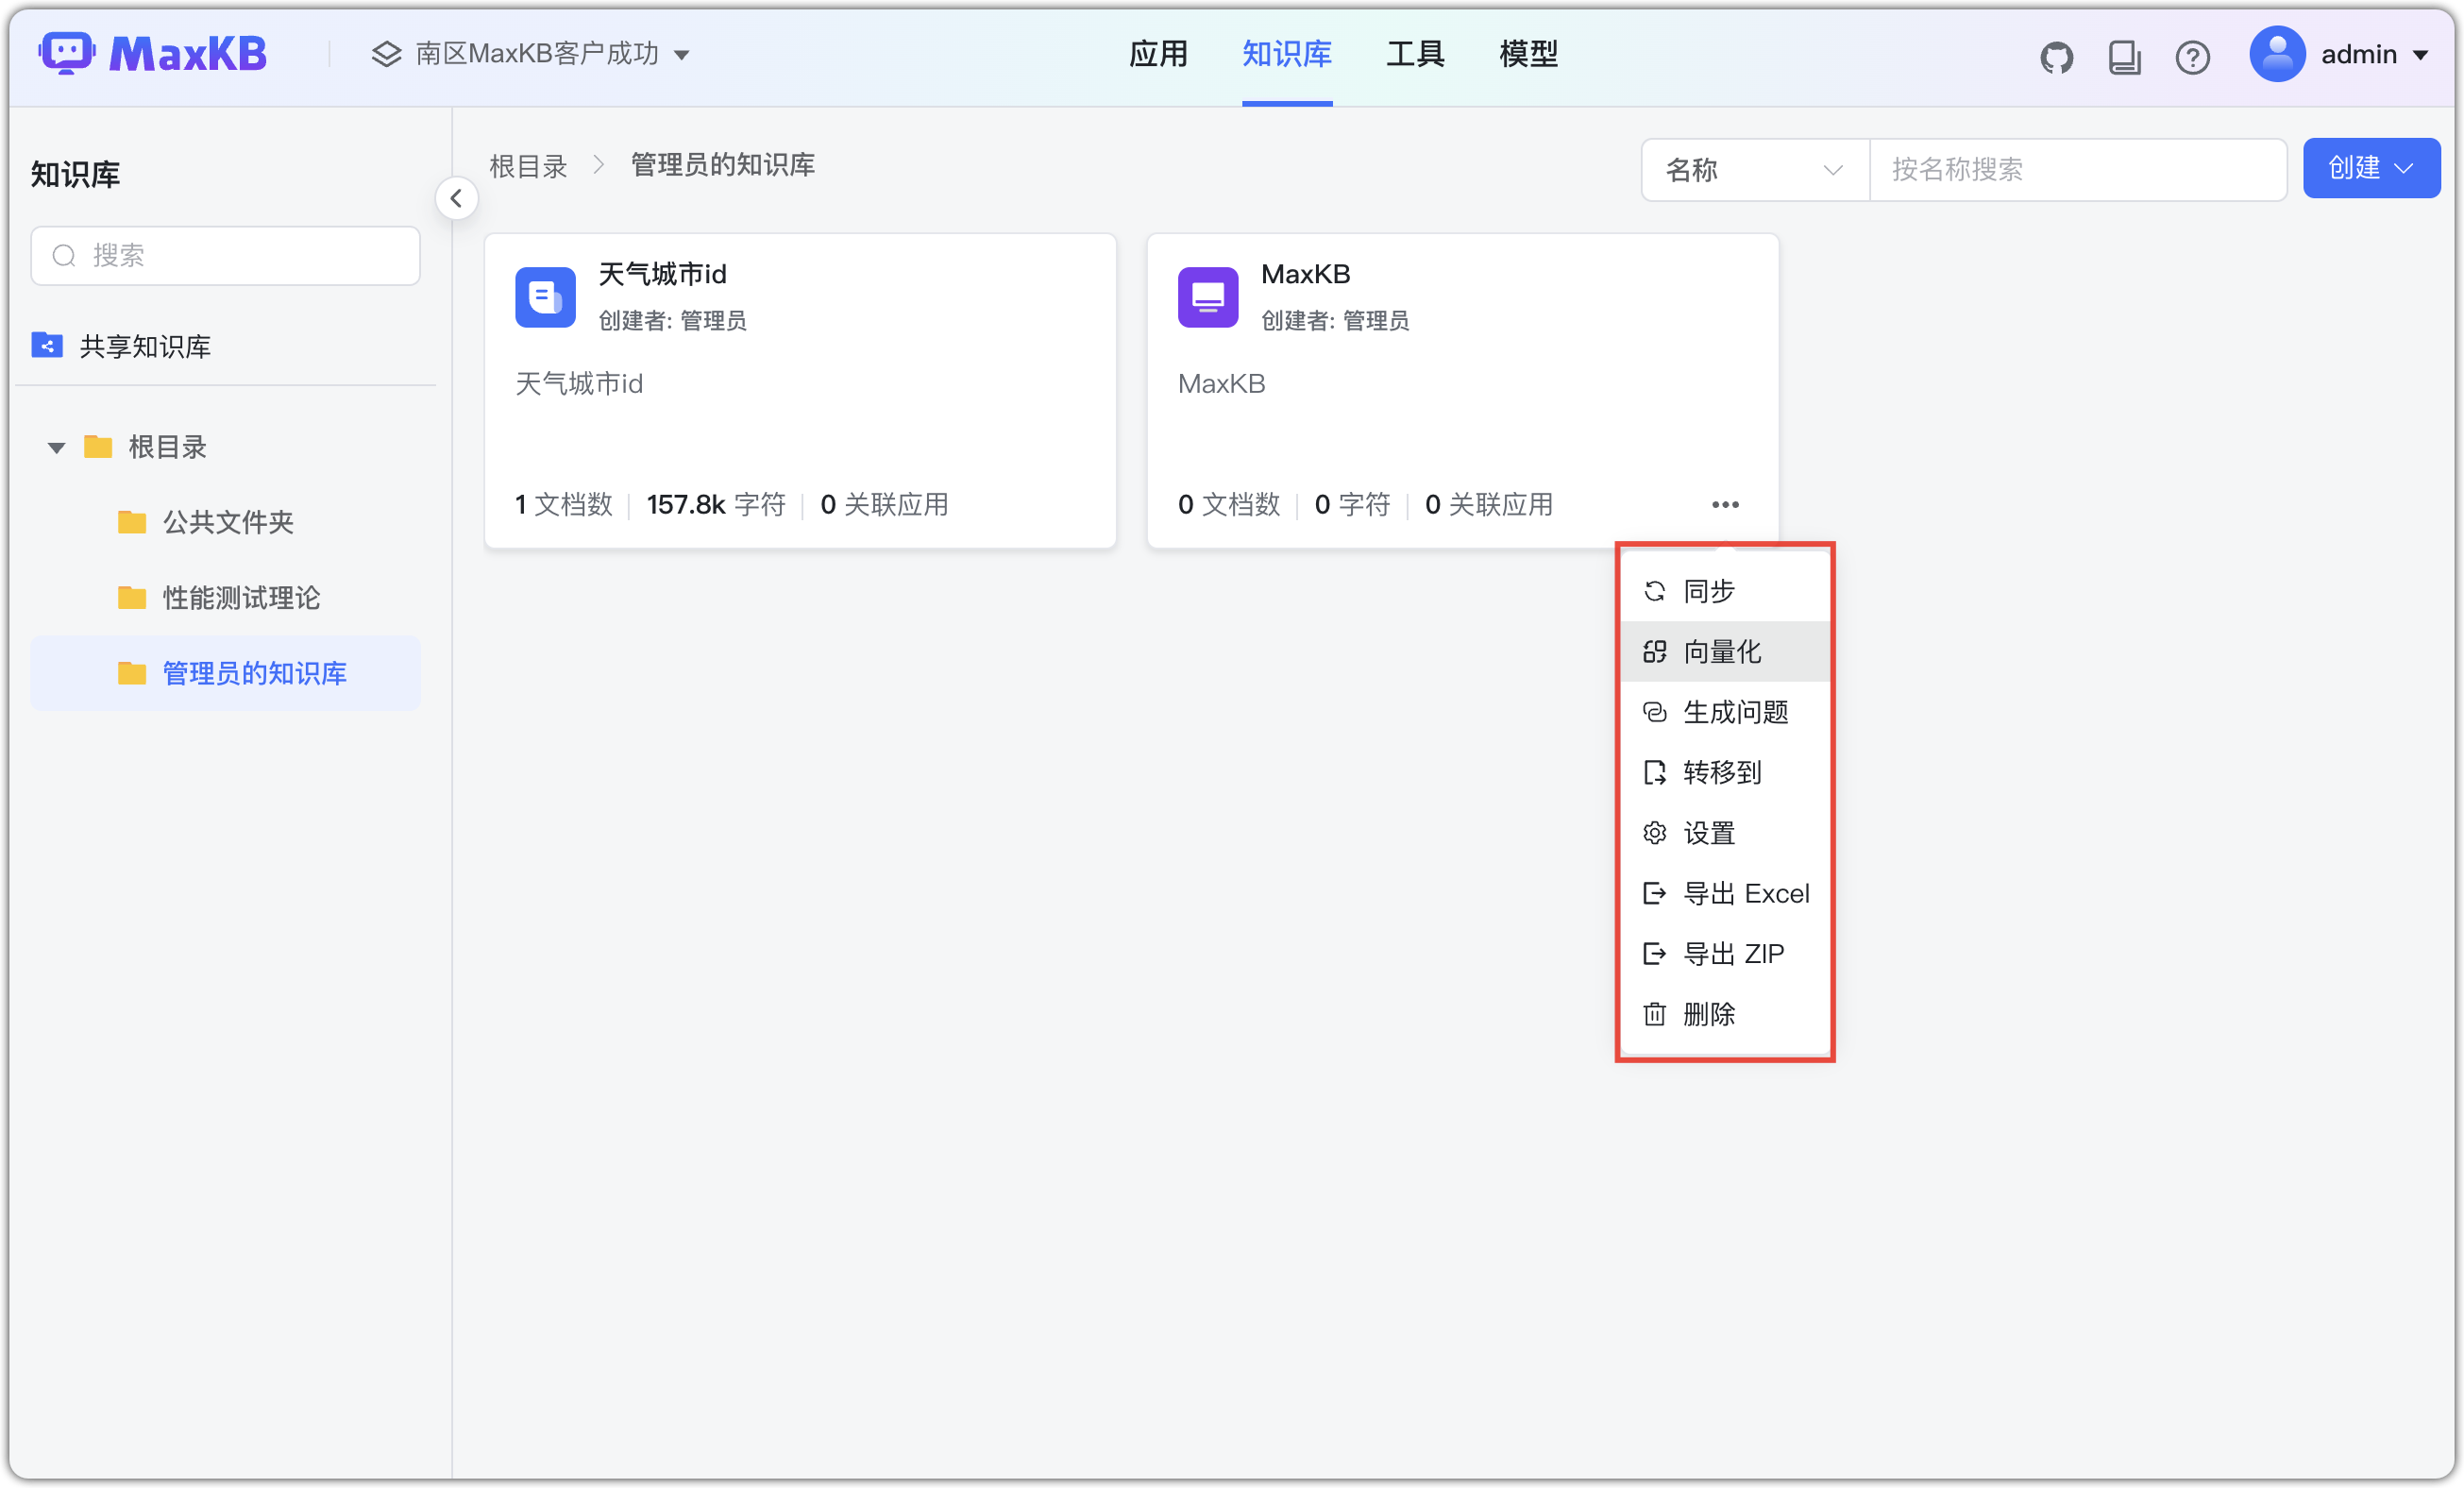
Task: Select 导出 ZIP menu entry
Action: pos(1725,953)
